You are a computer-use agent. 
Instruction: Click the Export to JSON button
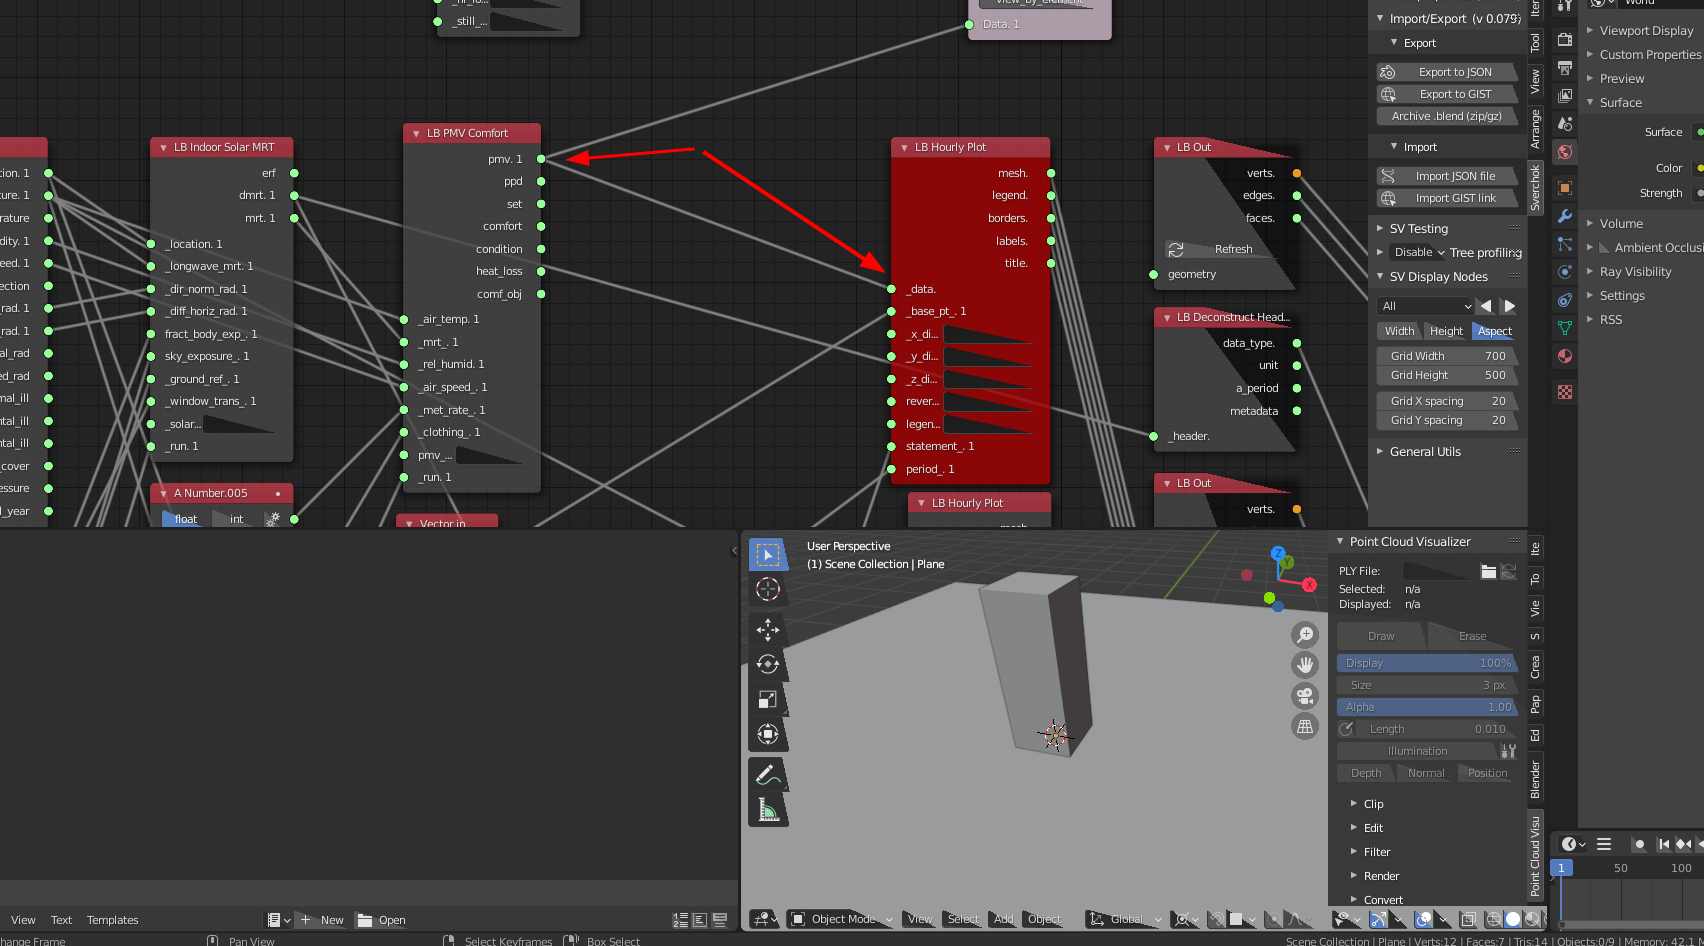point(1447,71)
